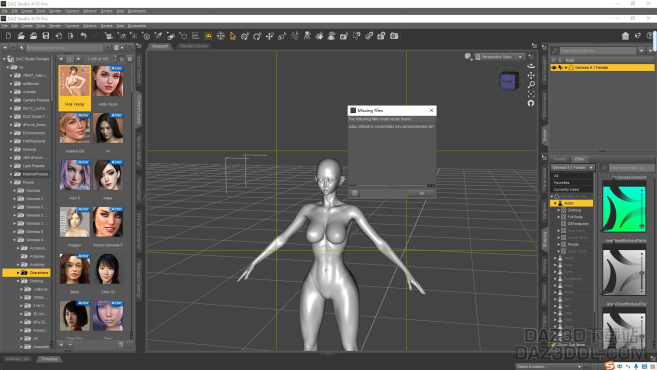Click the Sogou input method tray icon

click(610, 366)
